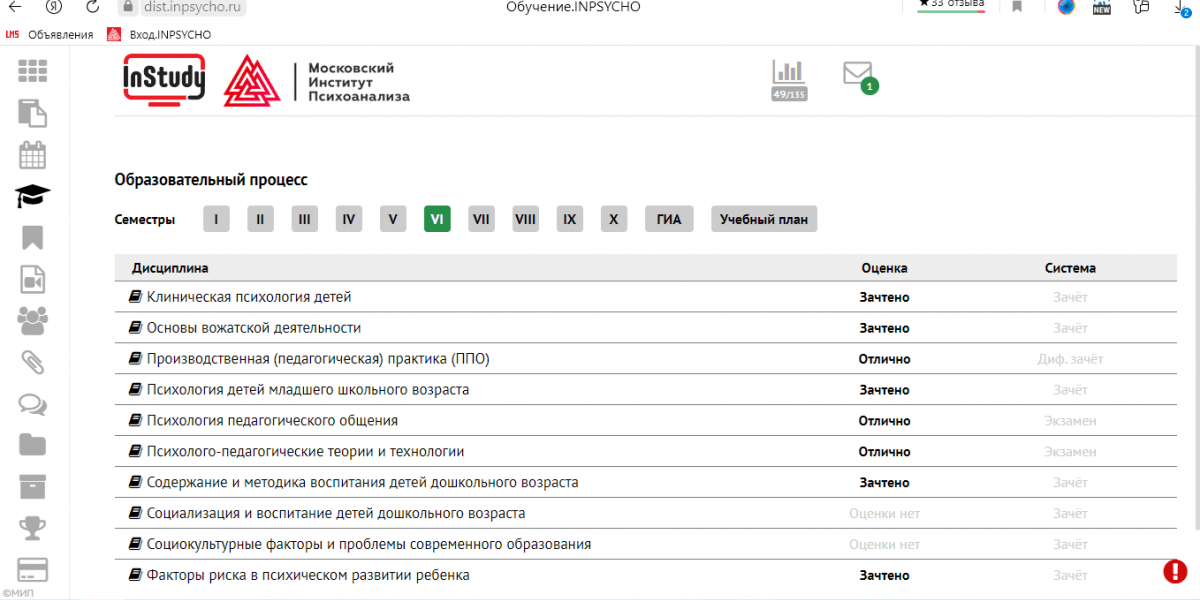Image resolution: width=1200 pixels, height=600 pixels.
Task: Open the grid menu icon in sidebar
Action: [x=32, y=72]
